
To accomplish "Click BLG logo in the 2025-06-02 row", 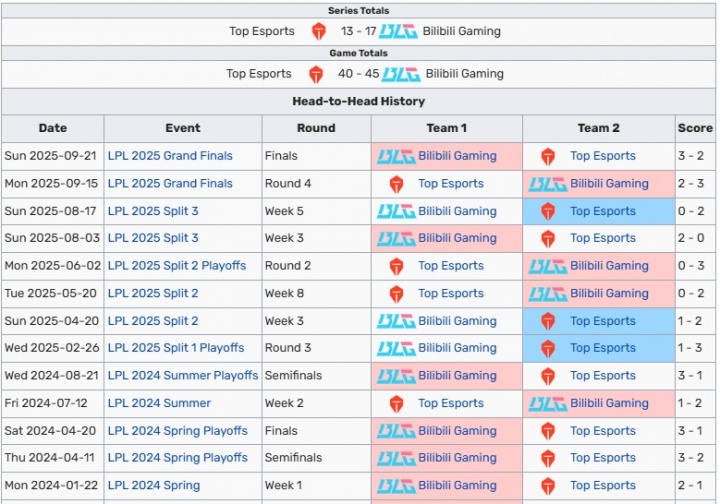I will pyautogui.click(x=548, y=266).
